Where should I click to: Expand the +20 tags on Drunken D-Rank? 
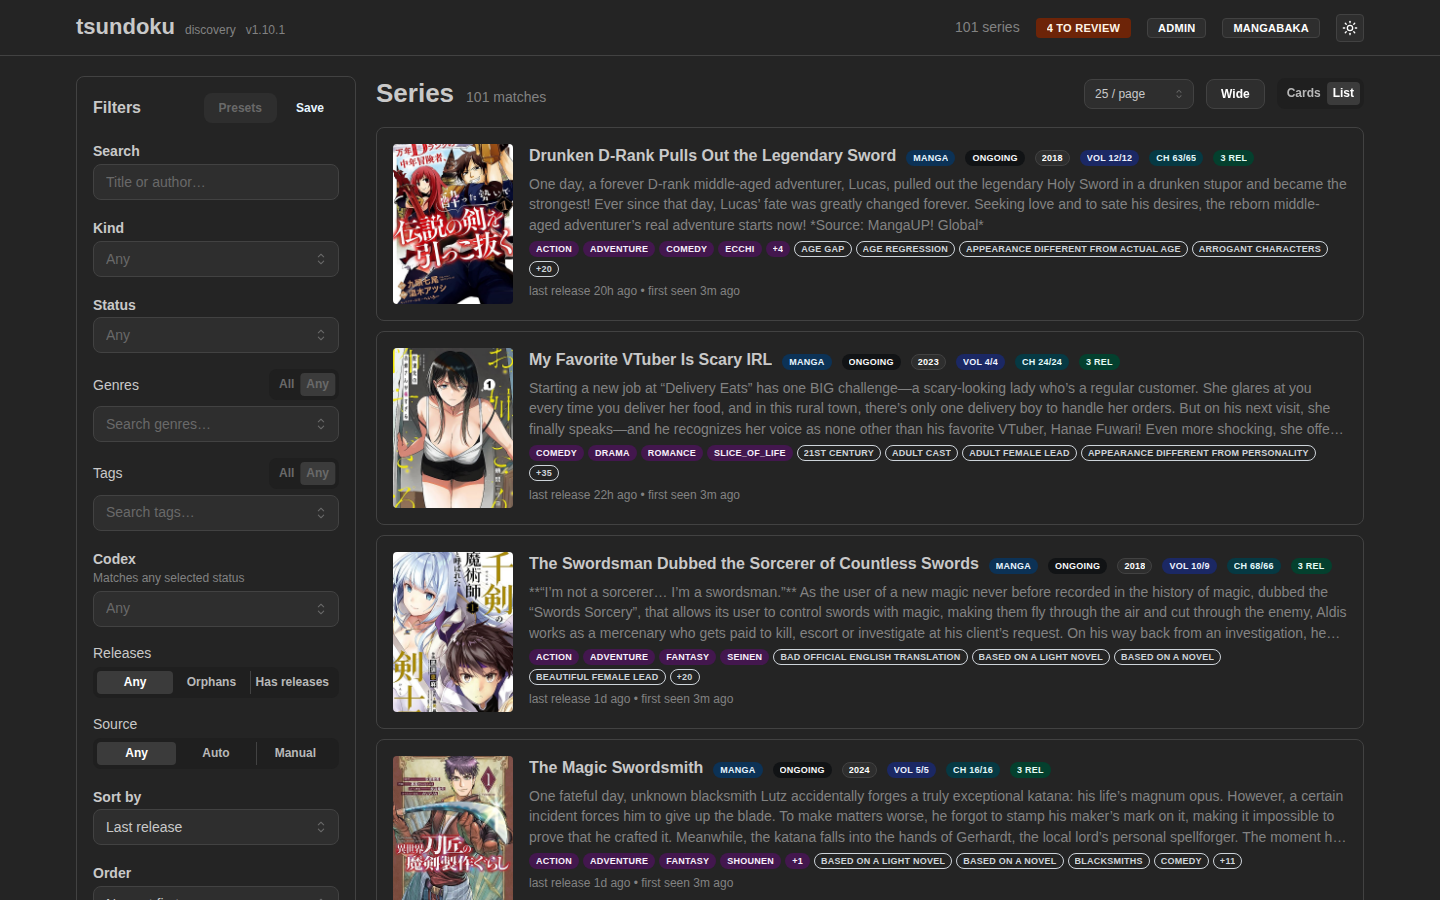click(544, 269)
